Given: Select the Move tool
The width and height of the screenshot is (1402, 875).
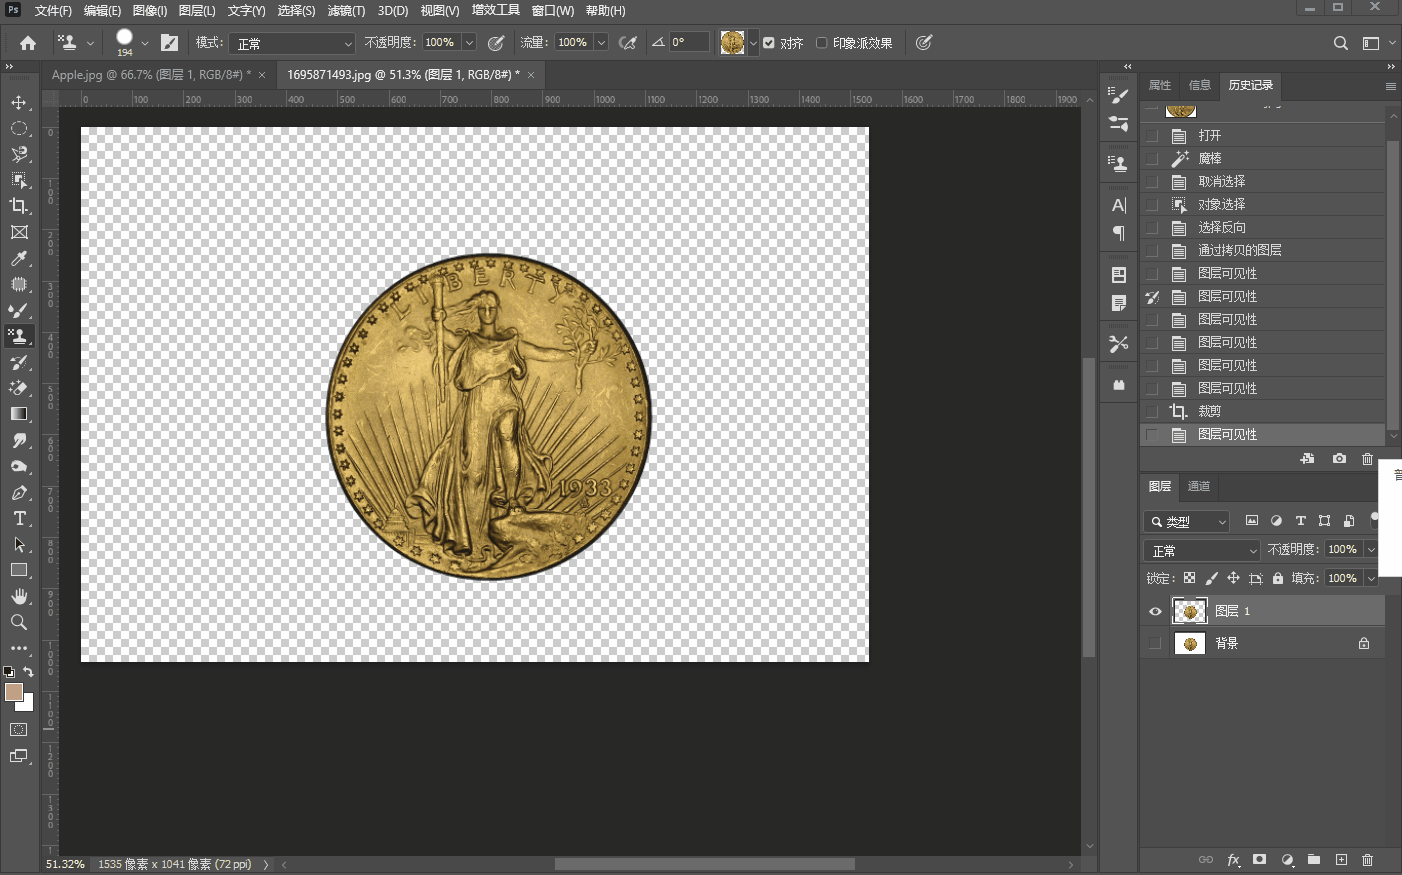Looking at the screenshot, I should click(19, 102).
